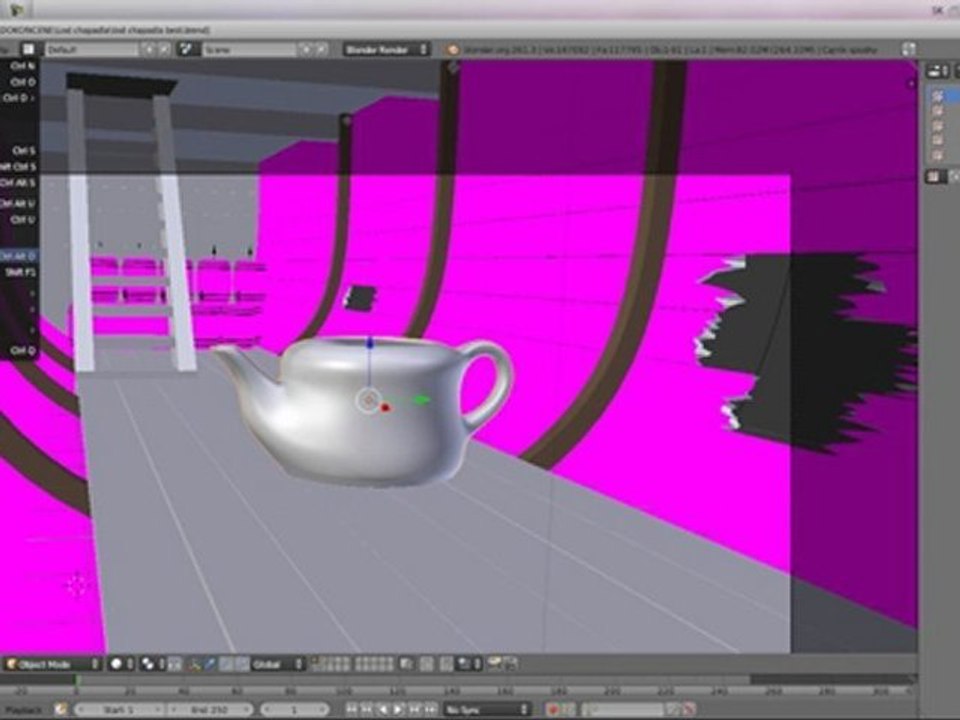Open the snap element type selector
The image size is (960, 720).
pyautogui.click(x=470, y=664)
